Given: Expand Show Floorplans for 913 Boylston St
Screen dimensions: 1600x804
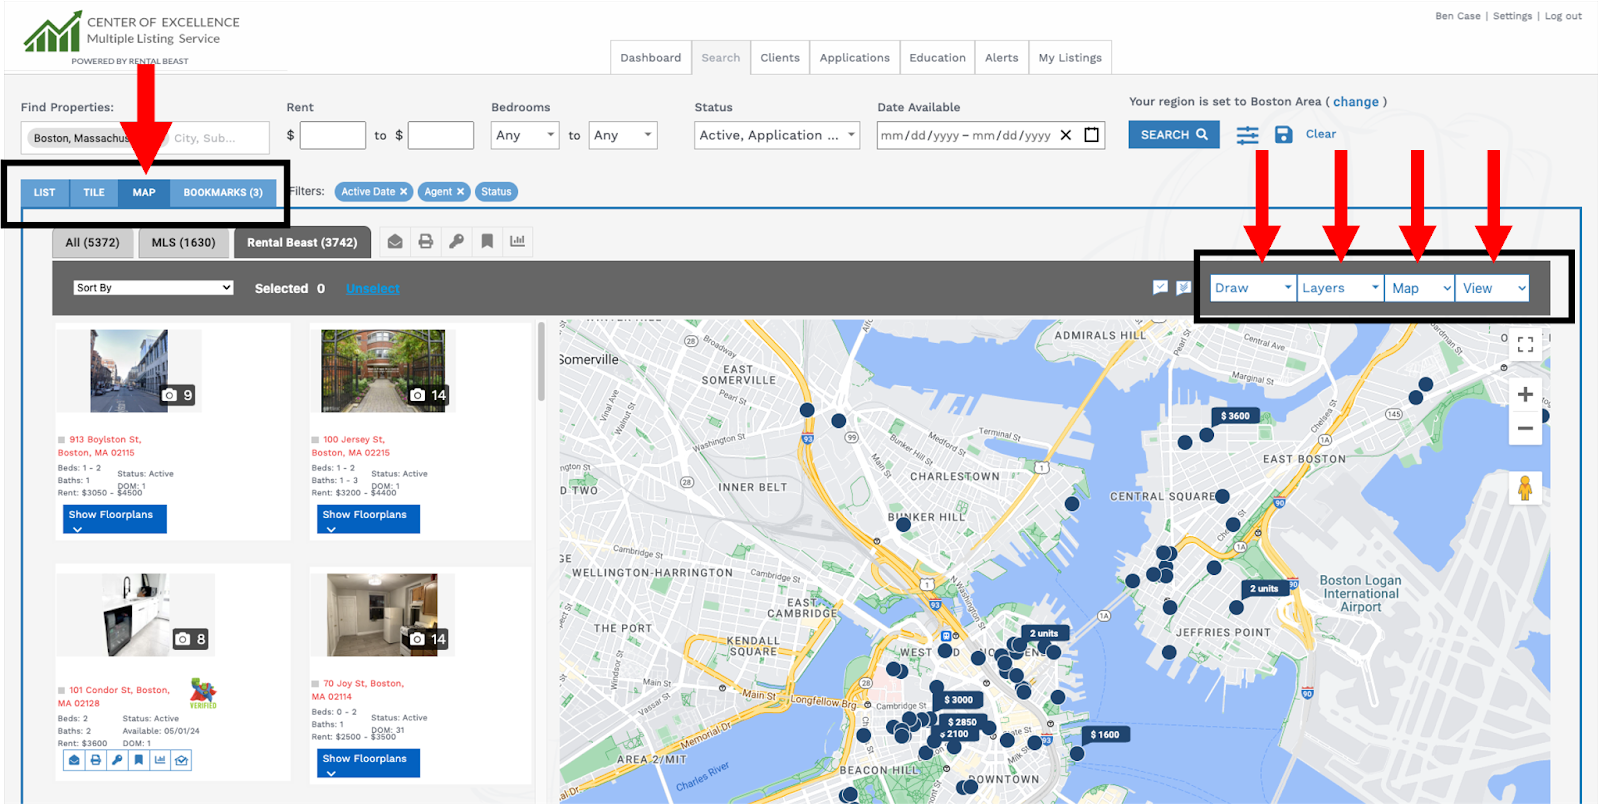Looking at the screenshot, I should [x=113, y=519].
